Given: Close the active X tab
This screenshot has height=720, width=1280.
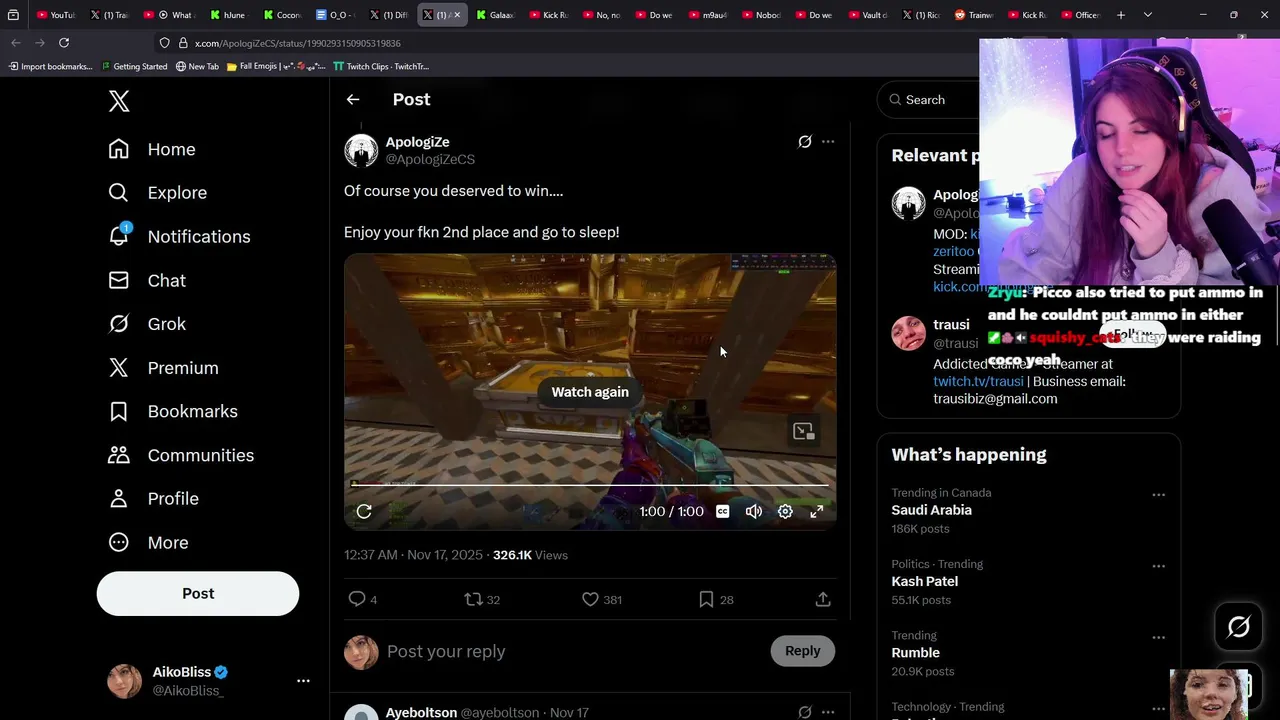Looking at the screenshot, I should click(457, 15).
